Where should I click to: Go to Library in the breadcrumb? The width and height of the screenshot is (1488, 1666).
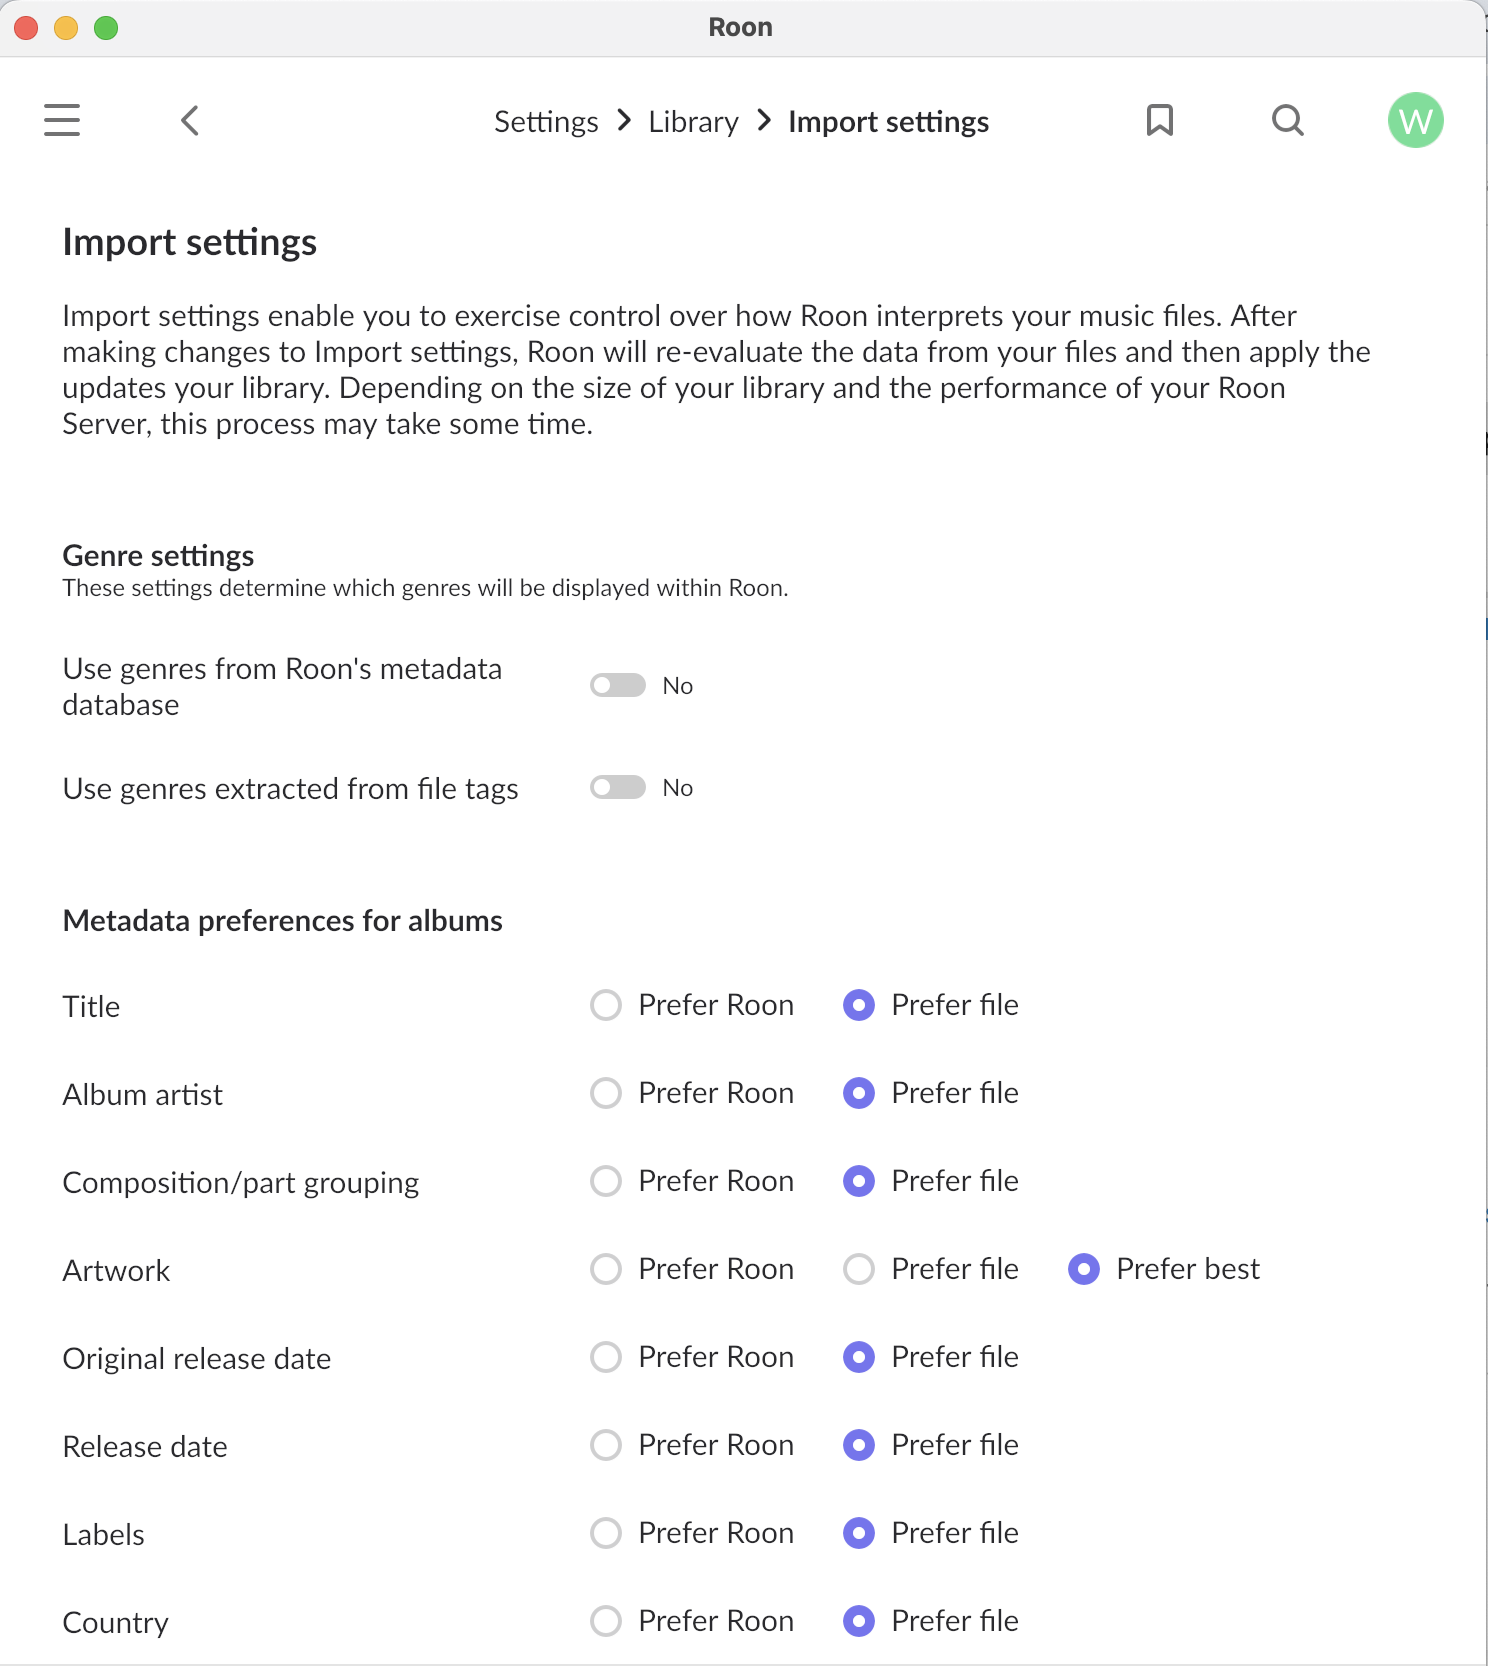(693, 122)
